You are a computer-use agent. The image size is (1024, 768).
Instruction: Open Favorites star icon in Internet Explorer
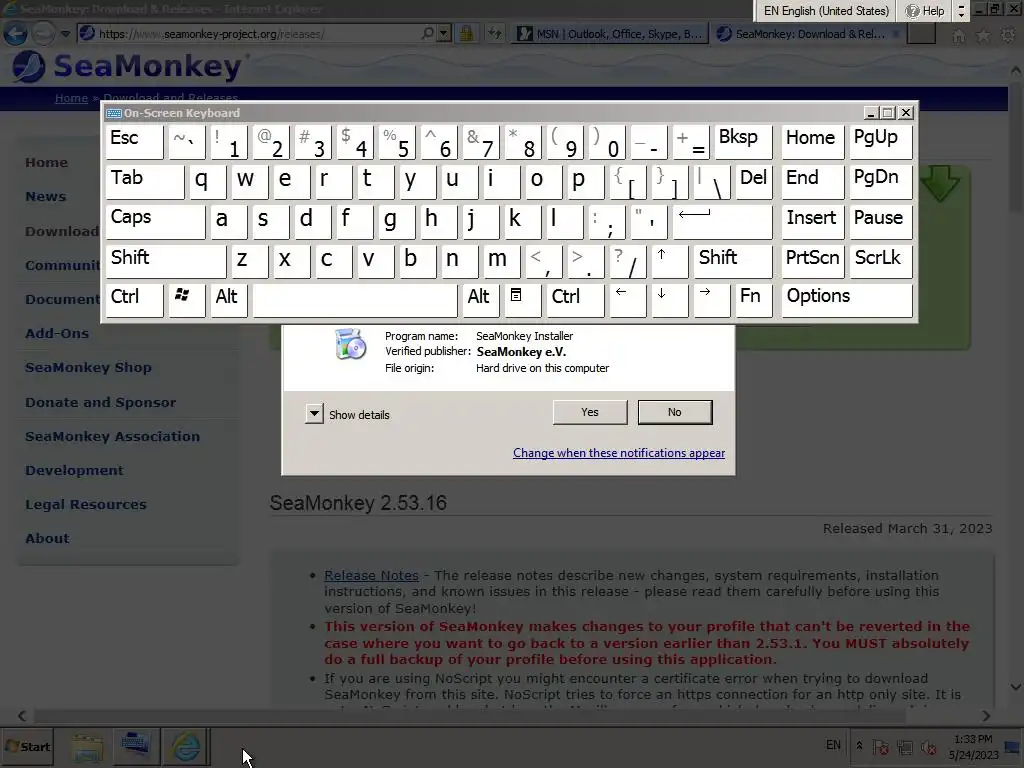pos(983,37)
